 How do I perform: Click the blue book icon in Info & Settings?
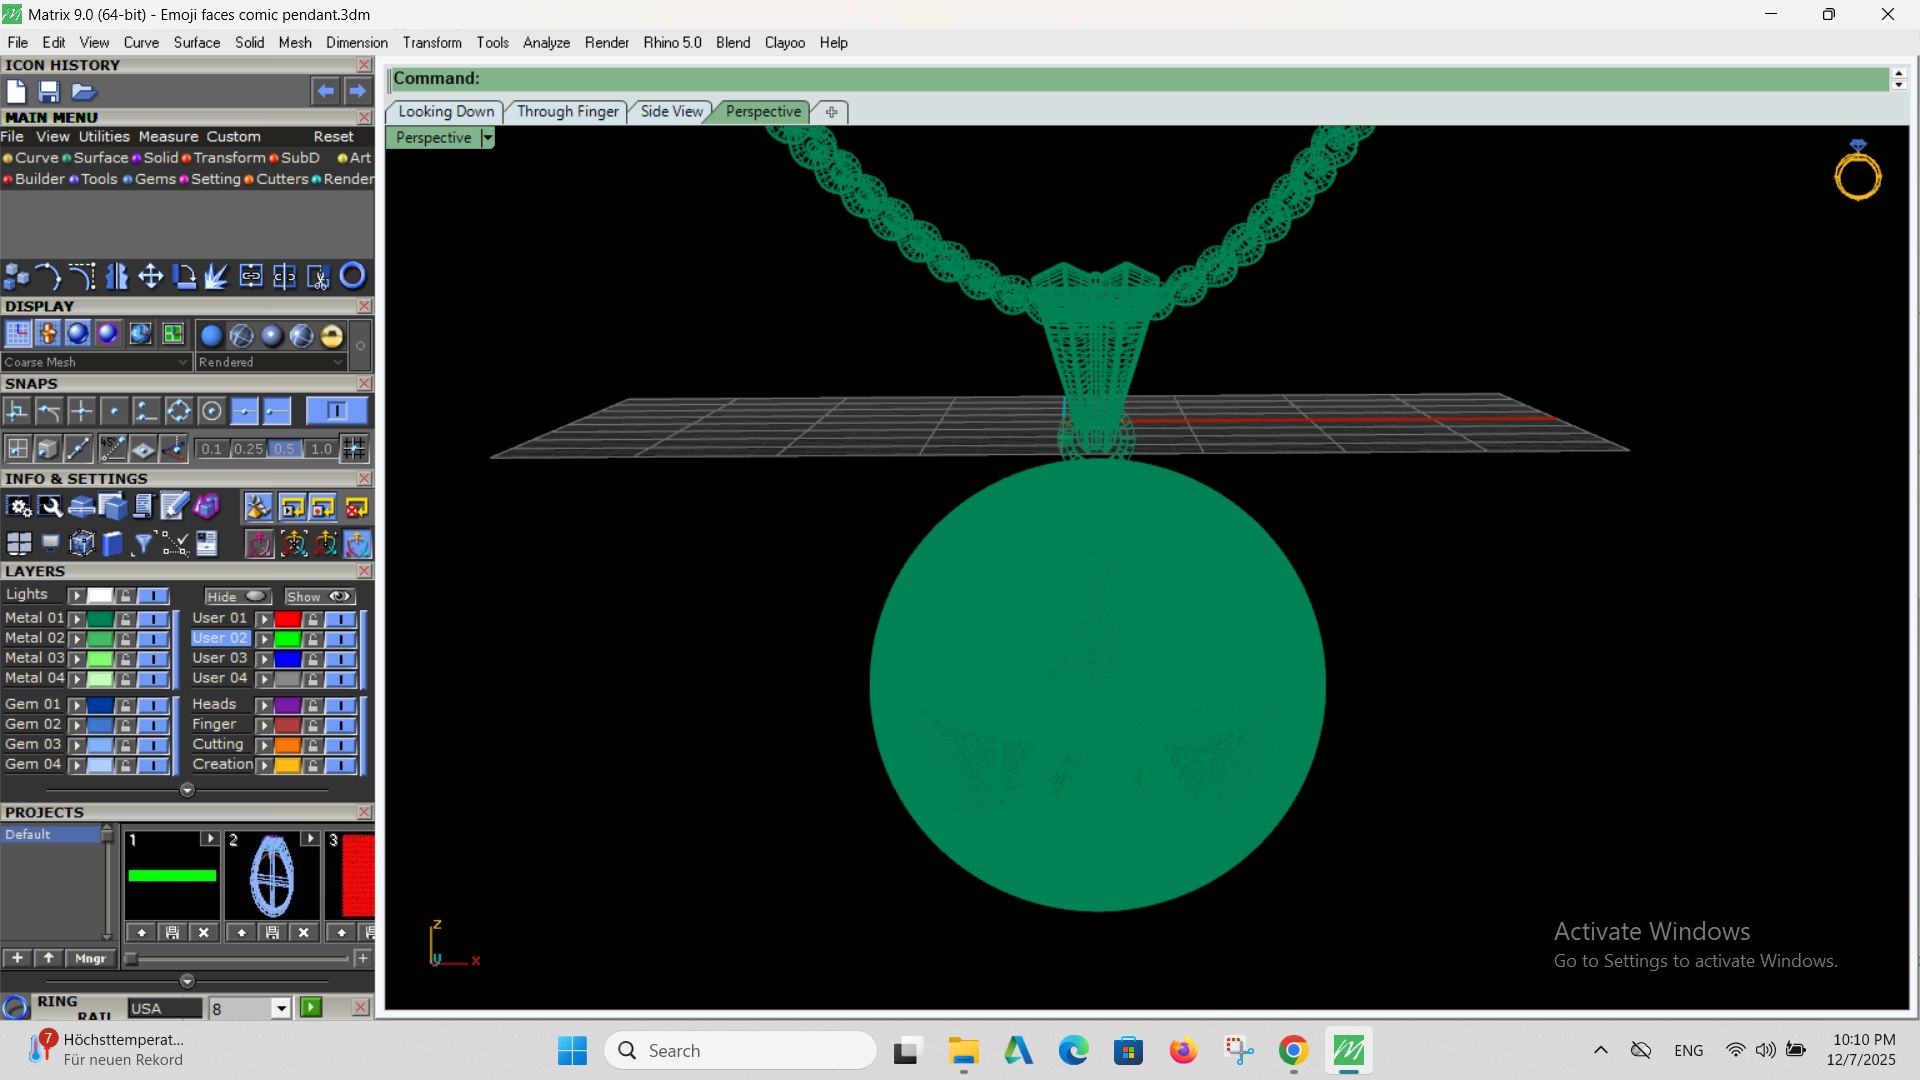(112, 543)
